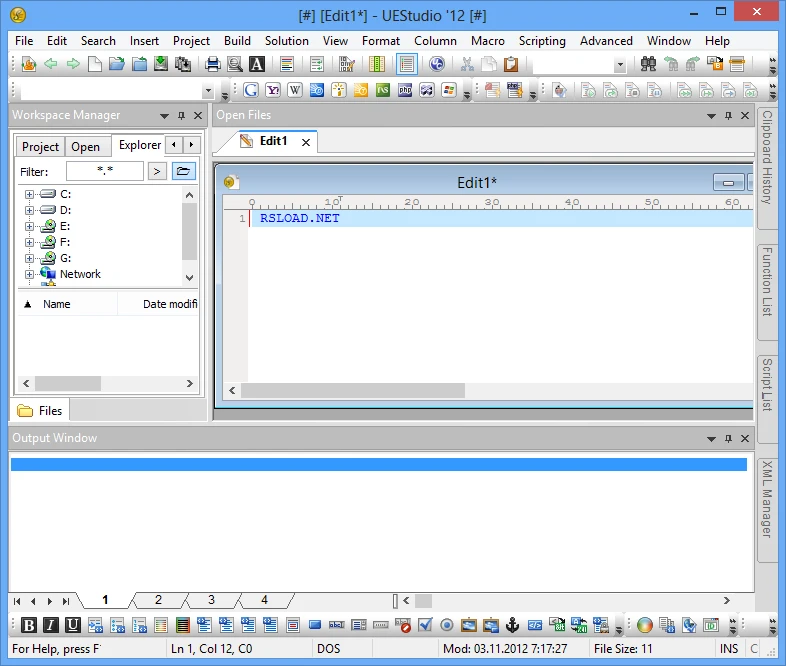Click the Filter text input field
786x666 pixels.
[105, 171]
